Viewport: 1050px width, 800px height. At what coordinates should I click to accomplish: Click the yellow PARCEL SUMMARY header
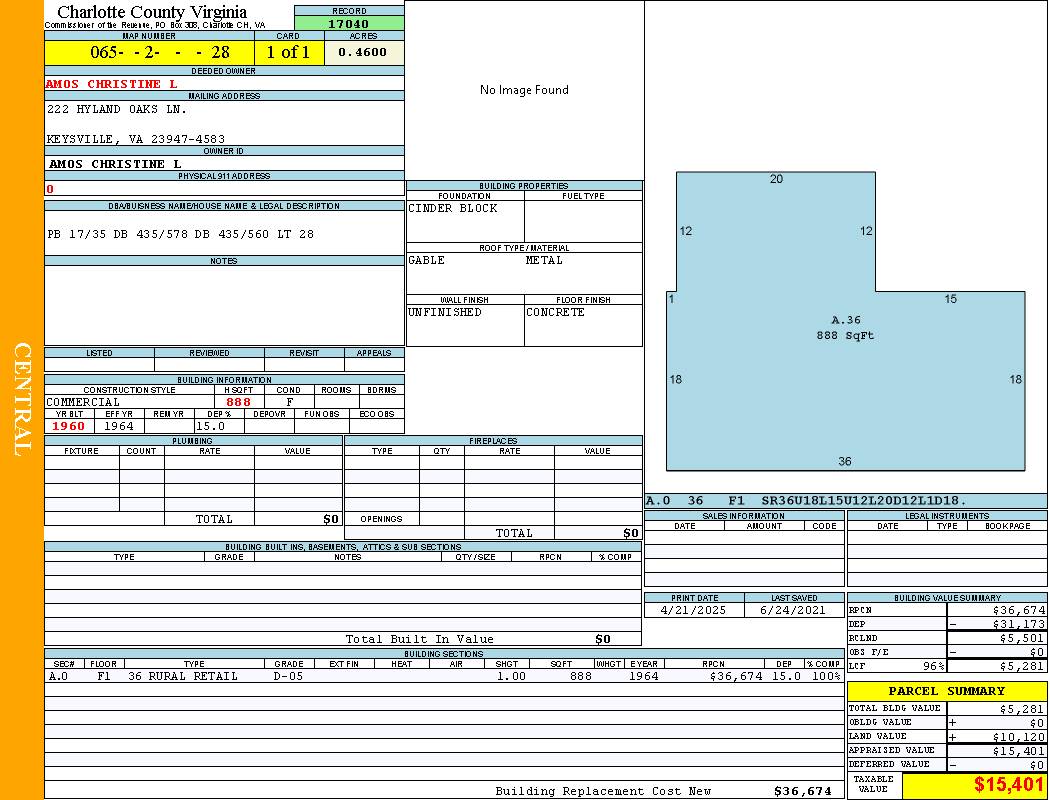[946, 691]
